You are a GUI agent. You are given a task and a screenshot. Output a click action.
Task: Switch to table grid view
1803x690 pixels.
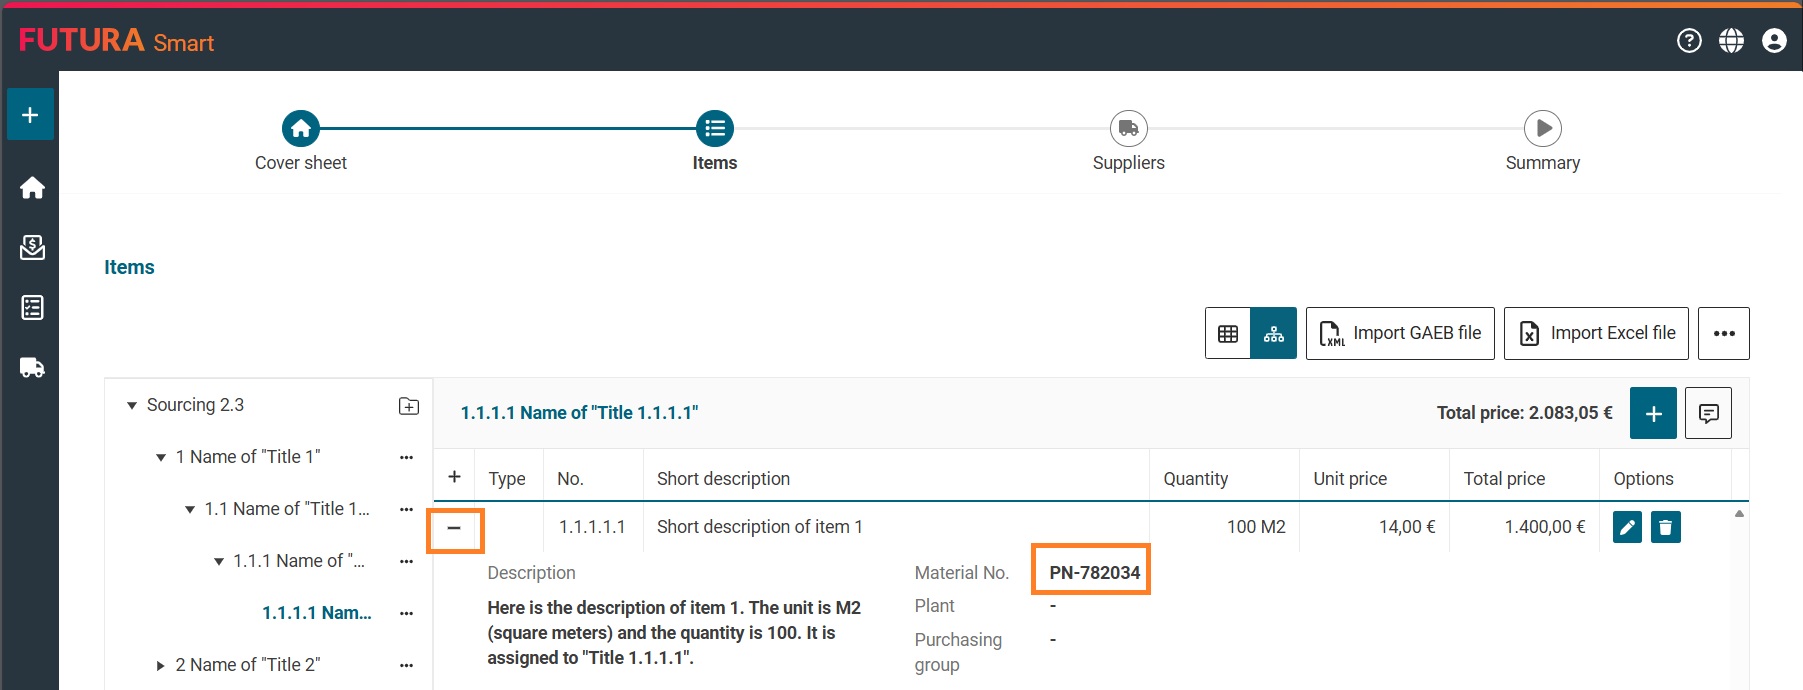pyautogui.click(x=1228, y=334)
